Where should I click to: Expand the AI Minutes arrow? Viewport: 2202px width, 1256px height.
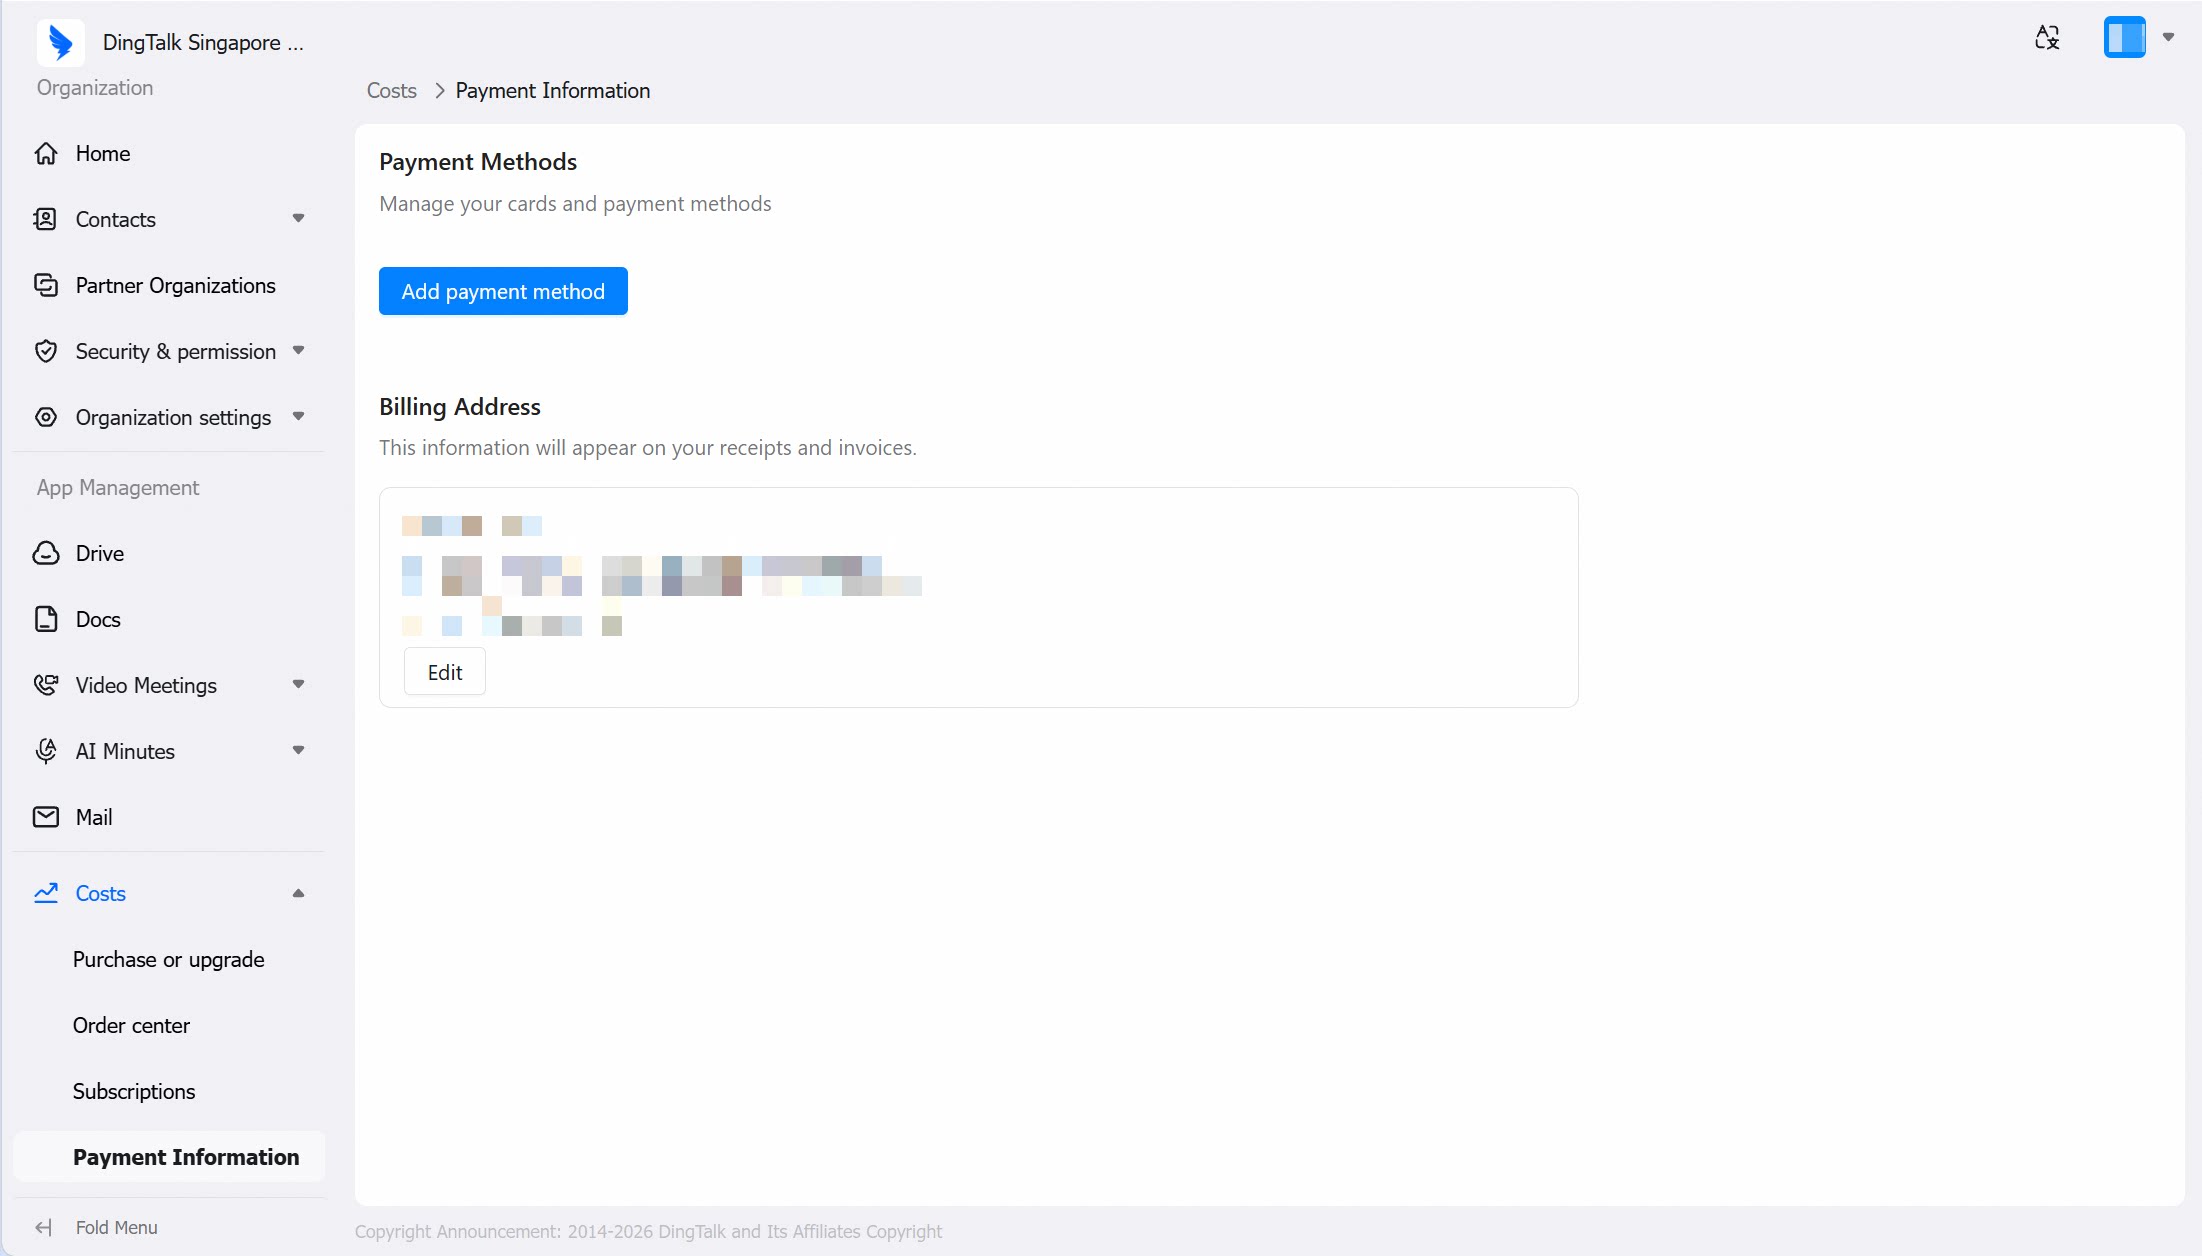[298, 750]
